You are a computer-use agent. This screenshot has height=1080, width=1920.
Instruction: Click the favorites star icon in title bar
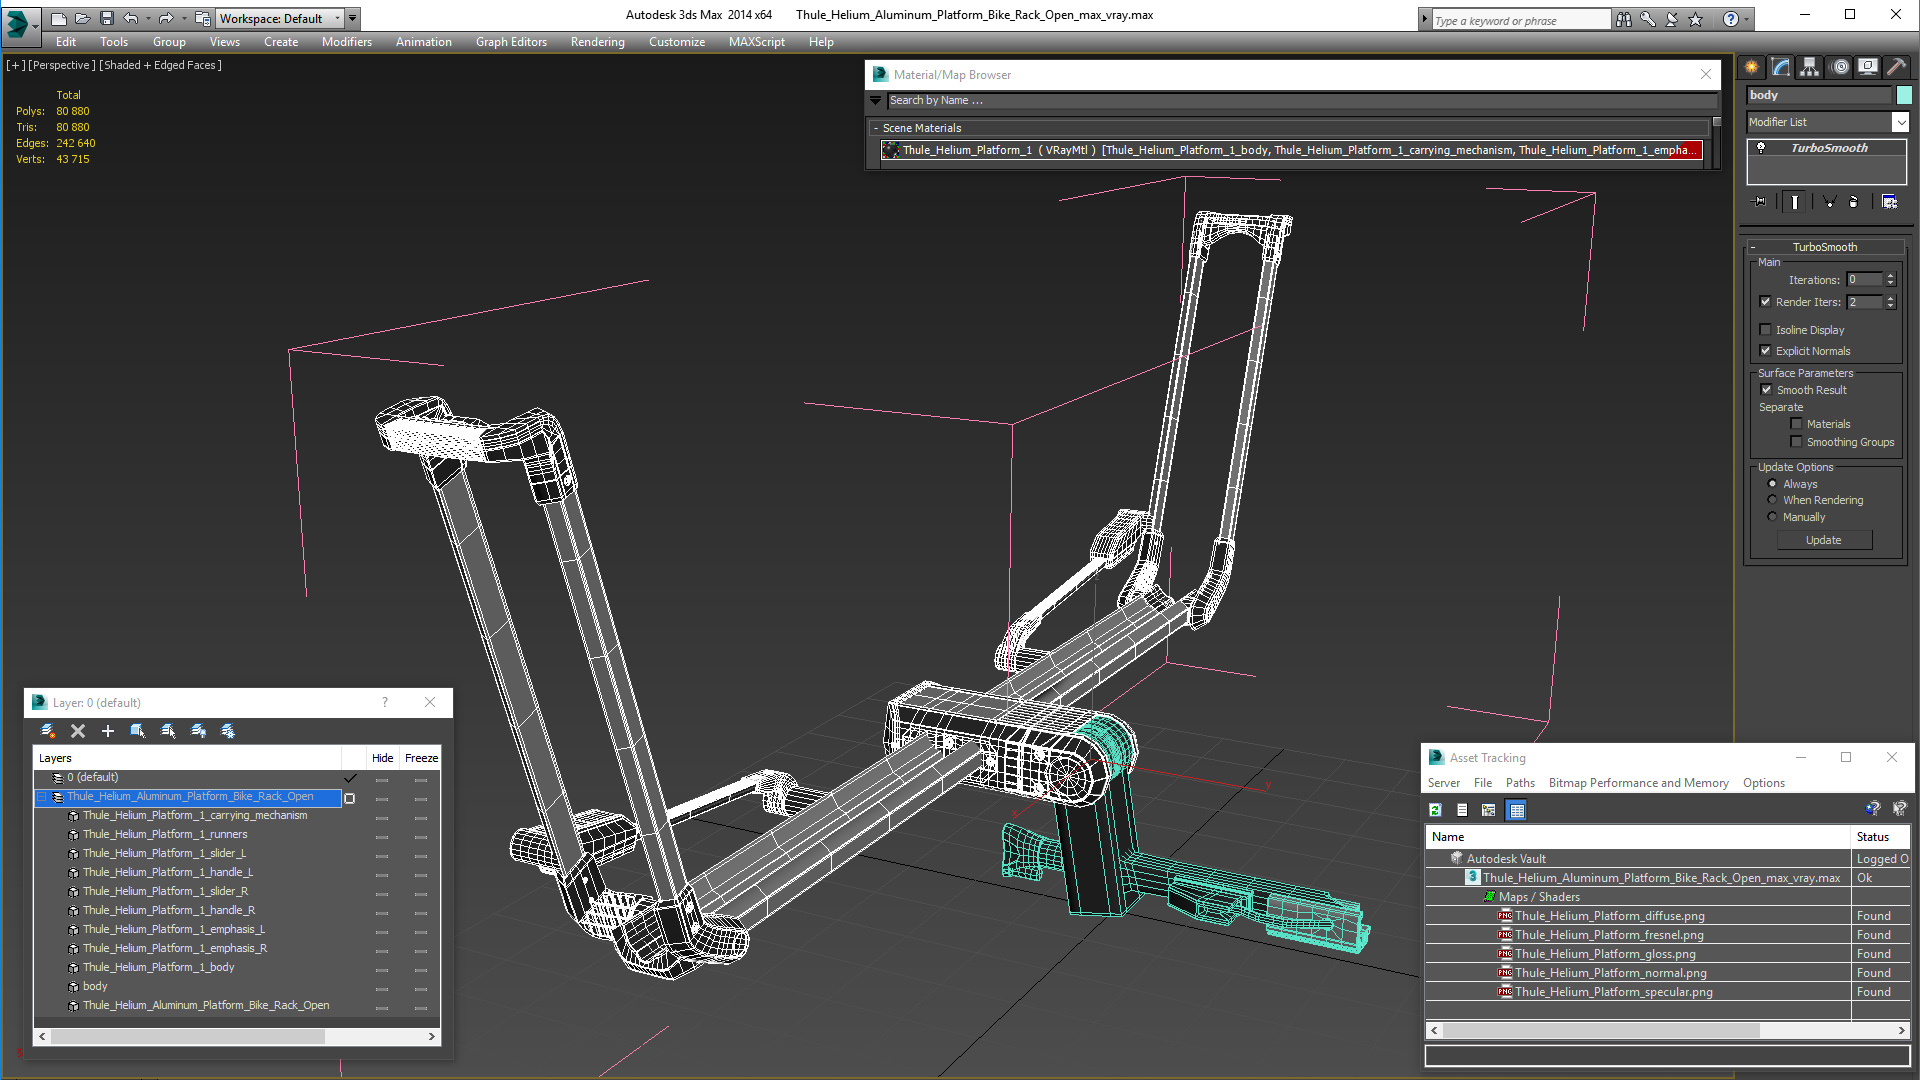point(1695,19)
